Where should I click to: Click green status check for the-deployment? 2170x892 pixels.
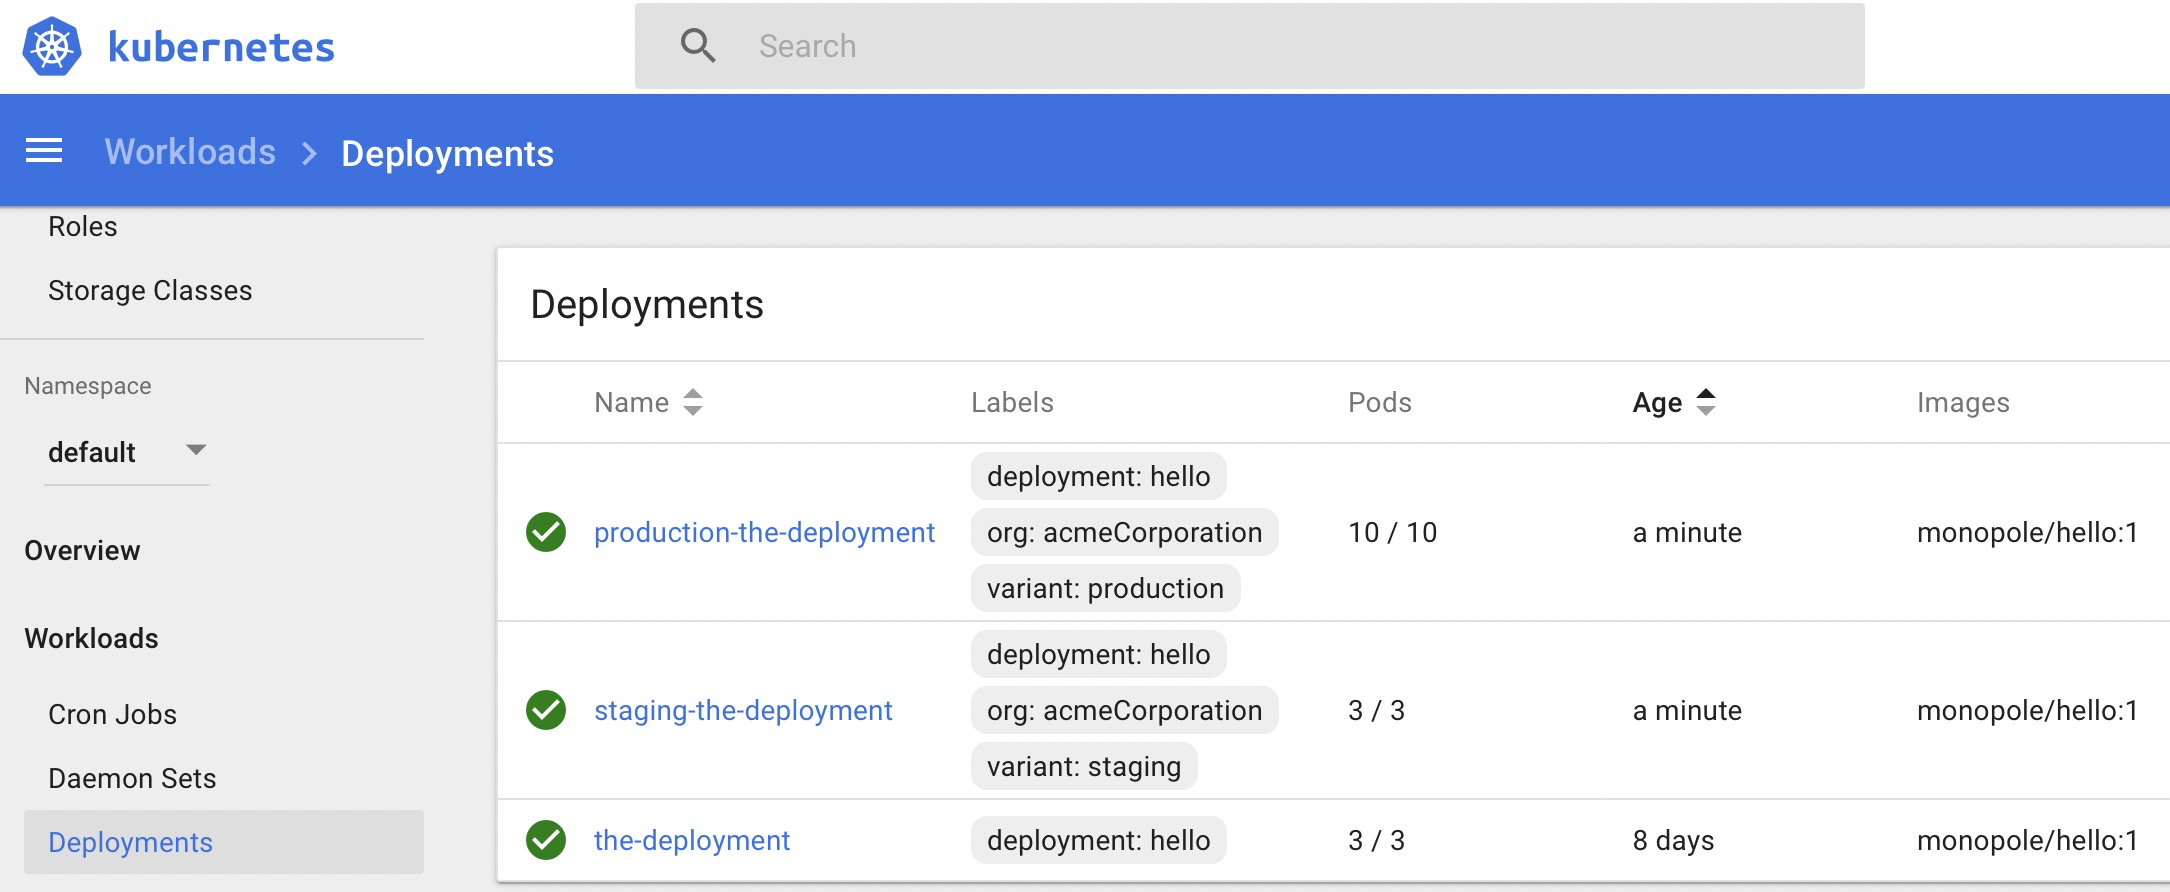[x=546, y=840]
